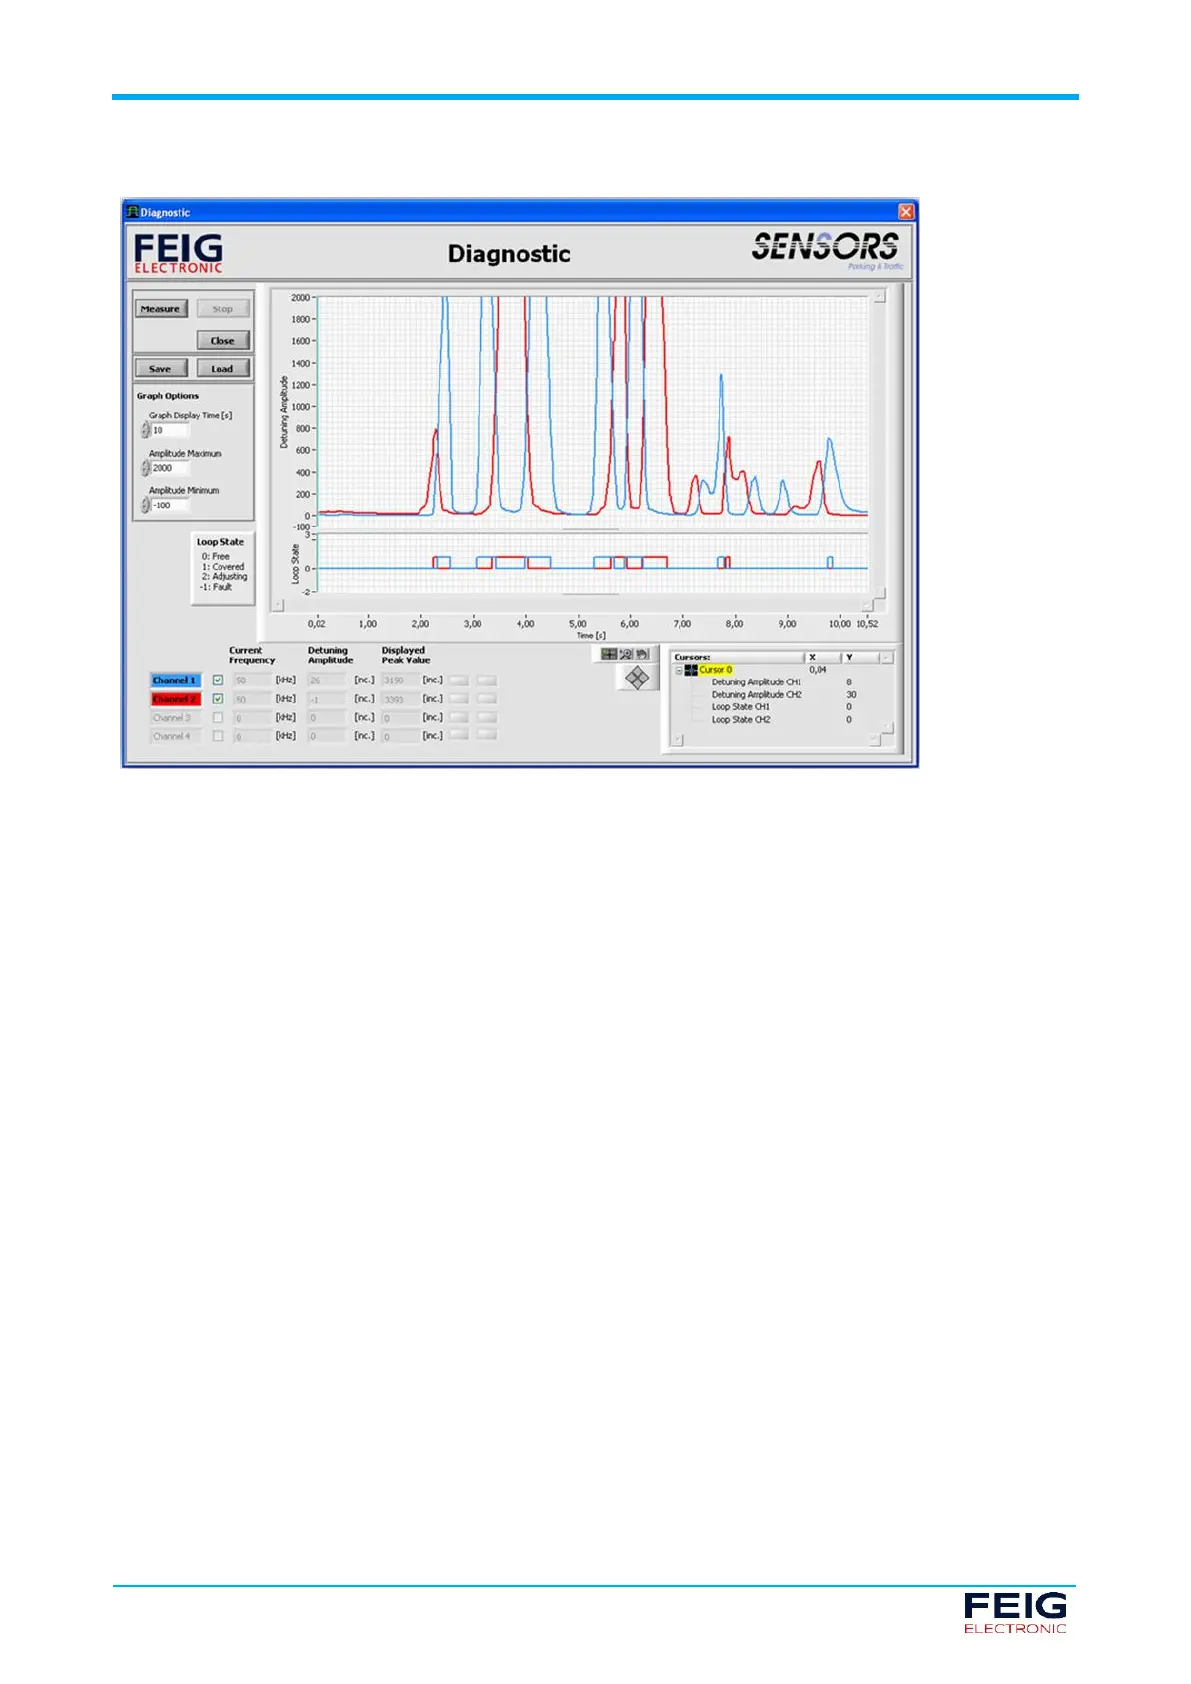Click the Amplitude Maximum stepper control

pos(145,468)
